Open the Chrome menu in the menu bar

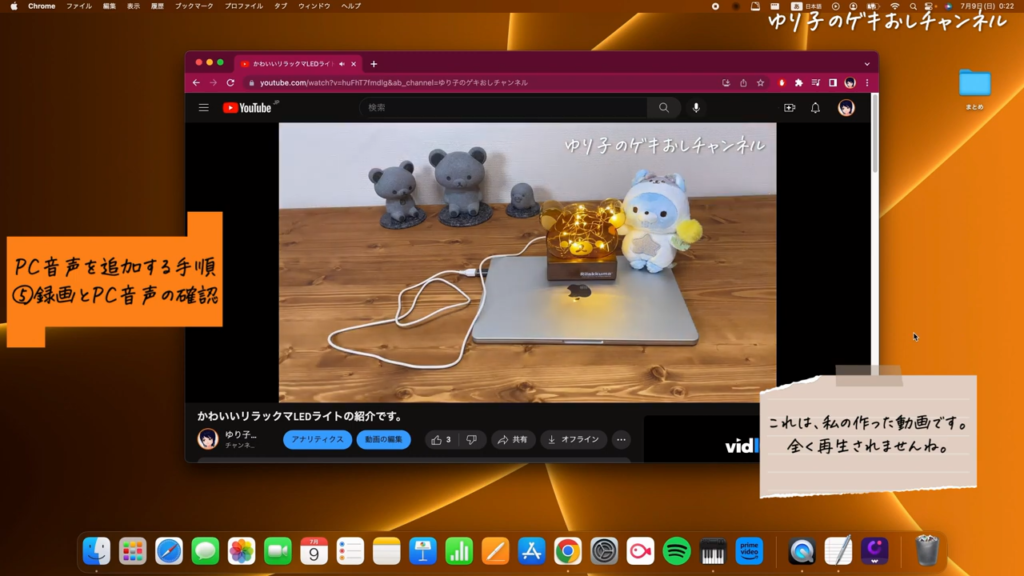[41, 6]
